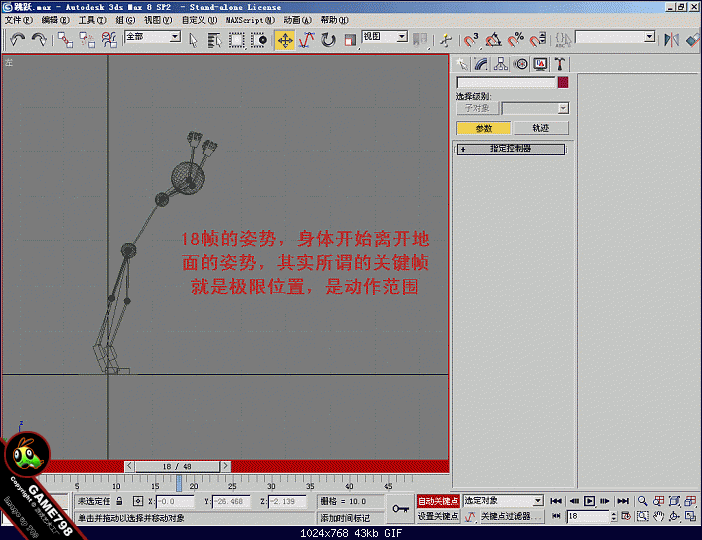Switch to the Display panel tab
702x540 pixels.
(x=540, y=64)
